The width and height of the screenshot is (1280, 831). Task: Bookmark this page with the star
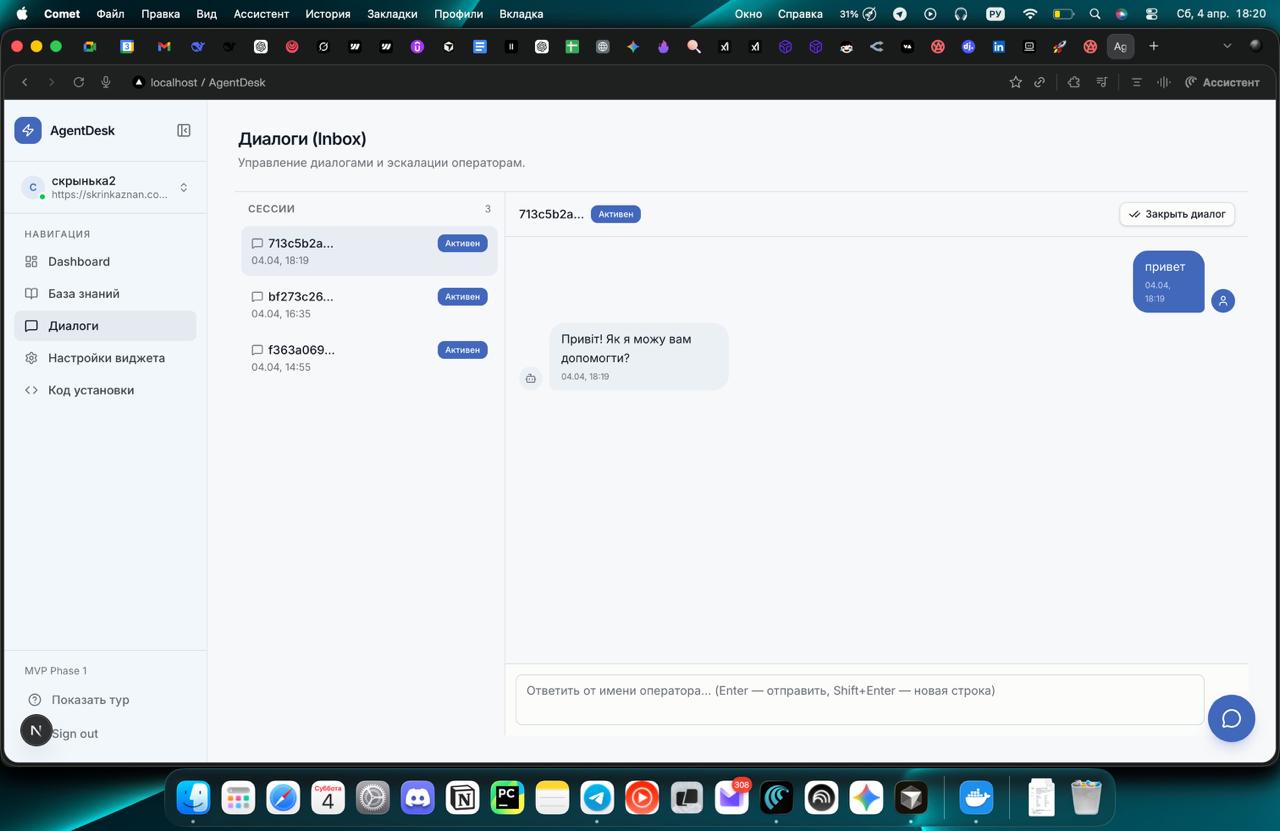tap(1015, 82)
